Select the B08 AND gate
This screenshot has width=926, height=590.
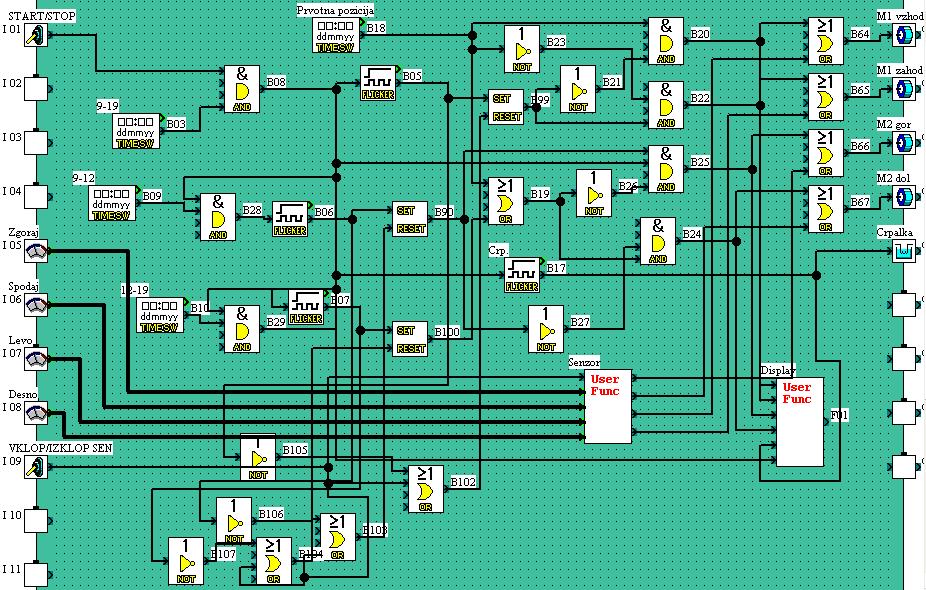(242, 89)
